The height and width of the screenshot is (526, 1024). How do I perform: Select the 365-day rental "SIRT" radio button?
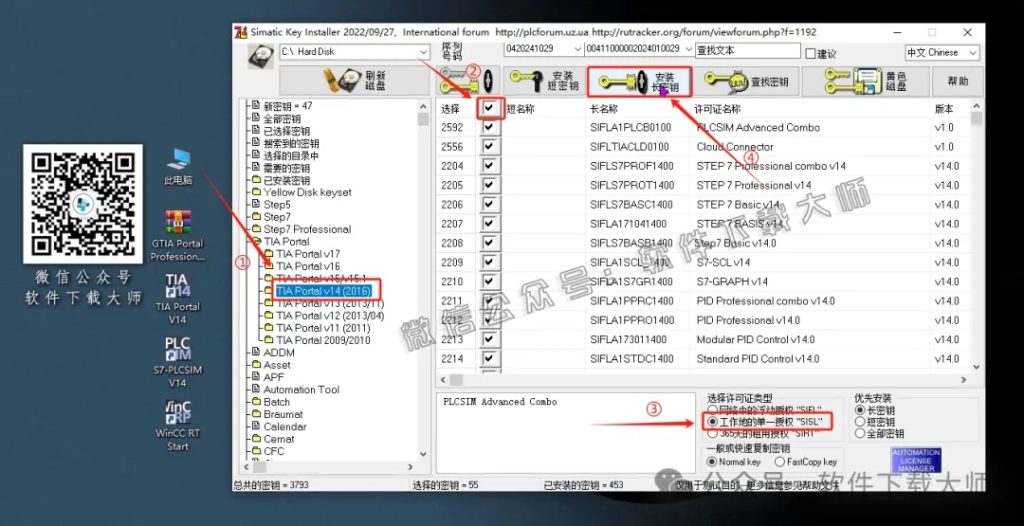[x=712, y=433]
